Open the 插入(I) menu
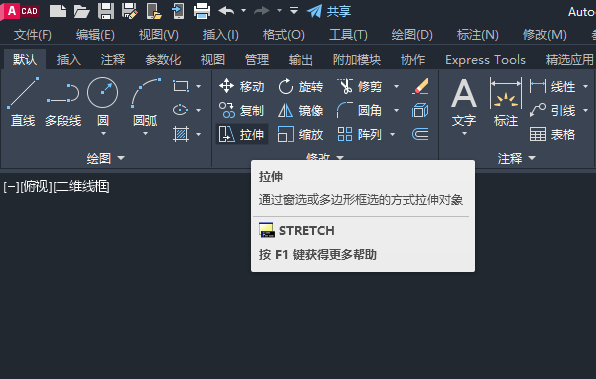 pos(220,35)
